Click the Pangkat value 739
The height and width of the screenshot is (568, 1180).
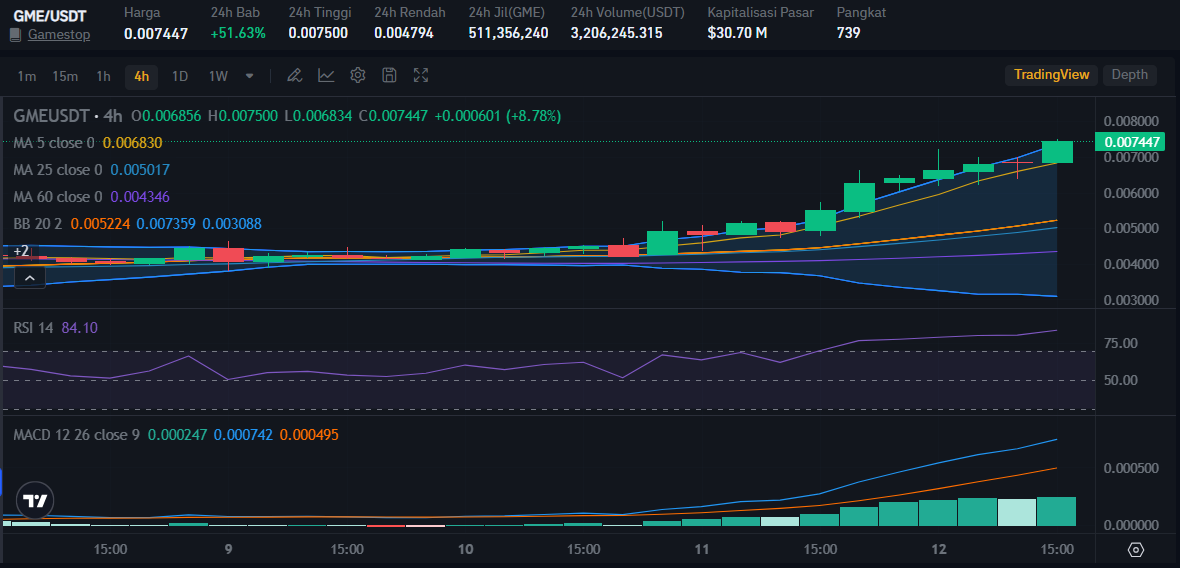[x=848, y=33]
